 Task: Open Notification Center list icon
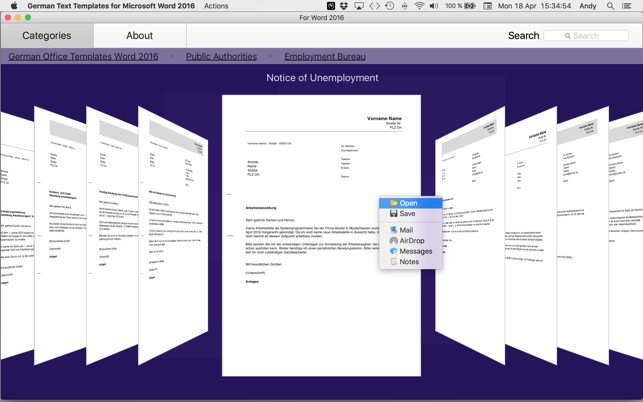(x=627, y=6)
